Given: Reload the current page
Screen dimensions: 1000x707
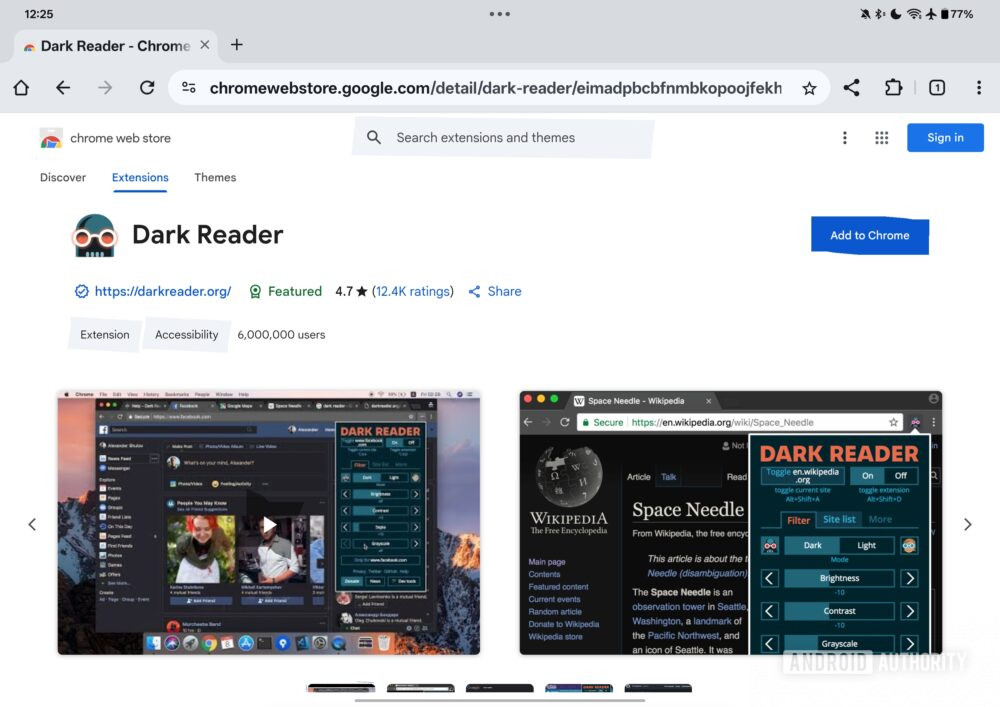Looking at the screenshot, I should point(146,88).
